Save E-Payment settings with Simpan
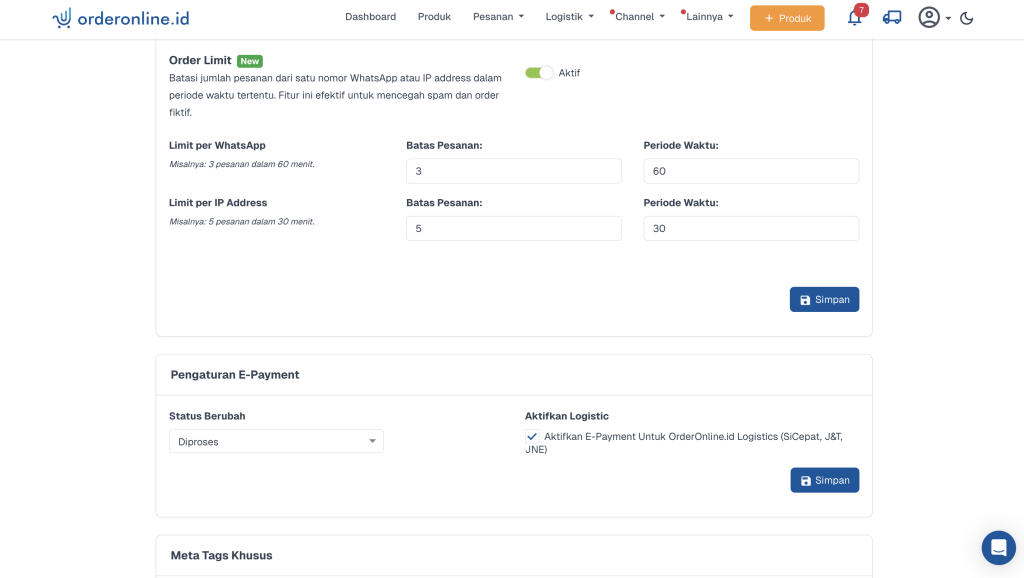1024x578 pixels. pos(824,480)
